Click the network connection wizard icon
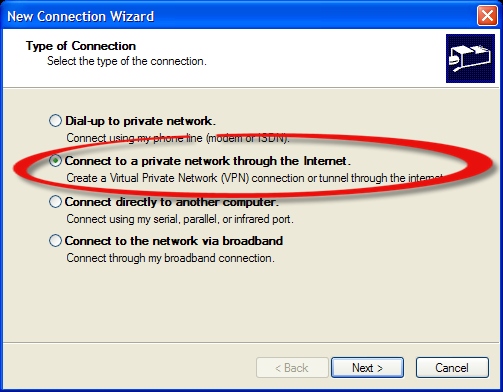The image size is (503, 392). click(470, 58)
